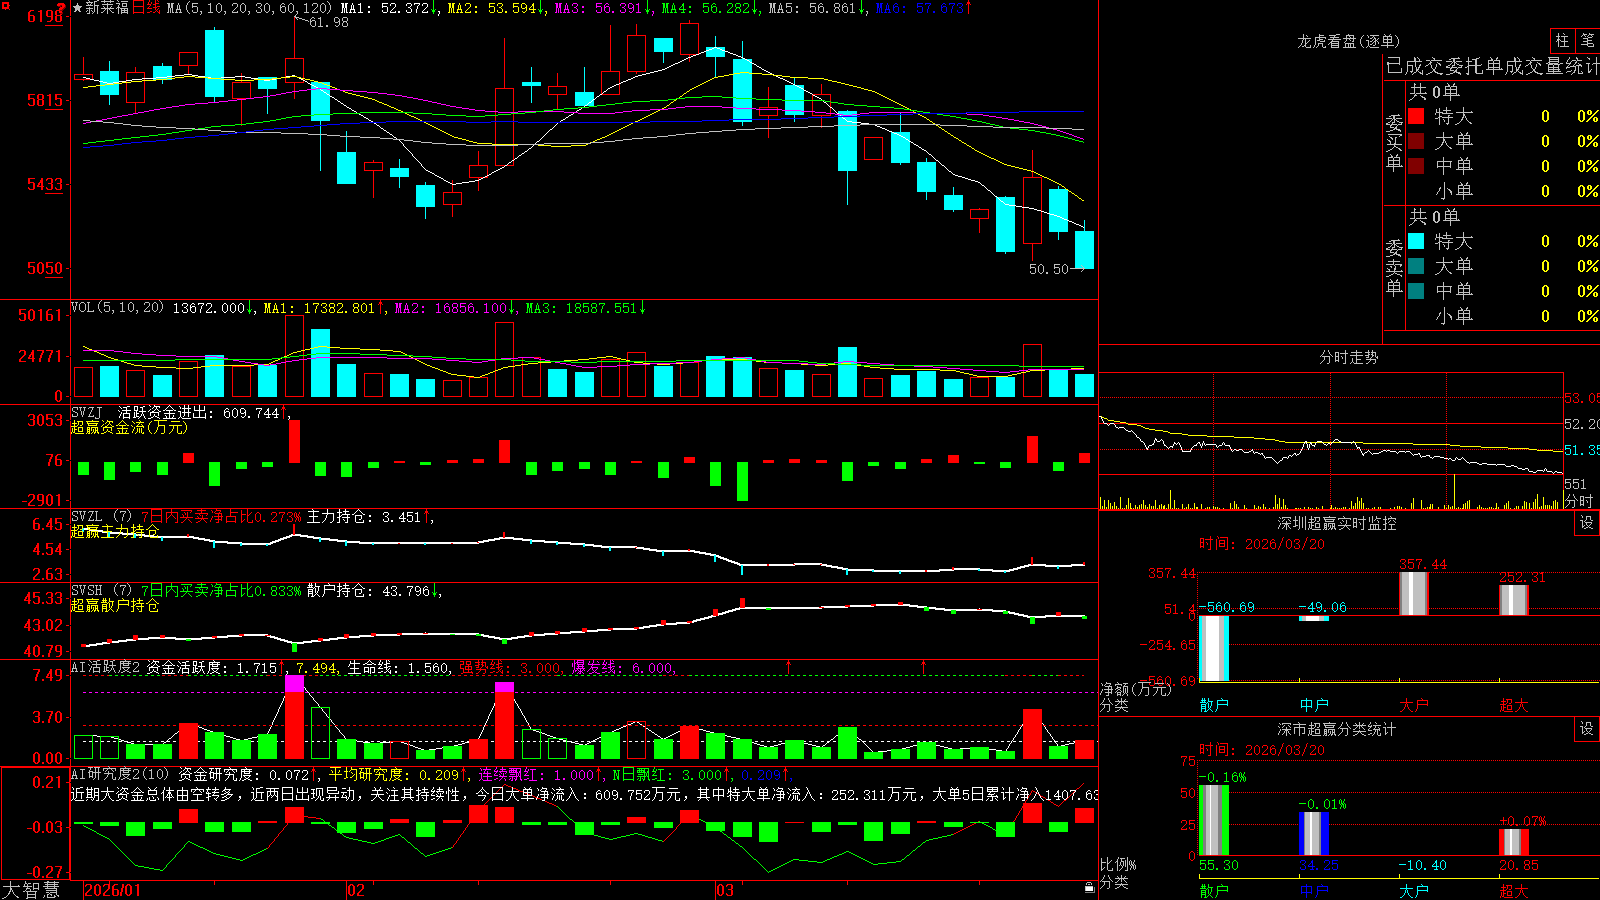Click teal 大单 swatch in 委卖单
The image size is (1600, 900).
click(1416, 266)
